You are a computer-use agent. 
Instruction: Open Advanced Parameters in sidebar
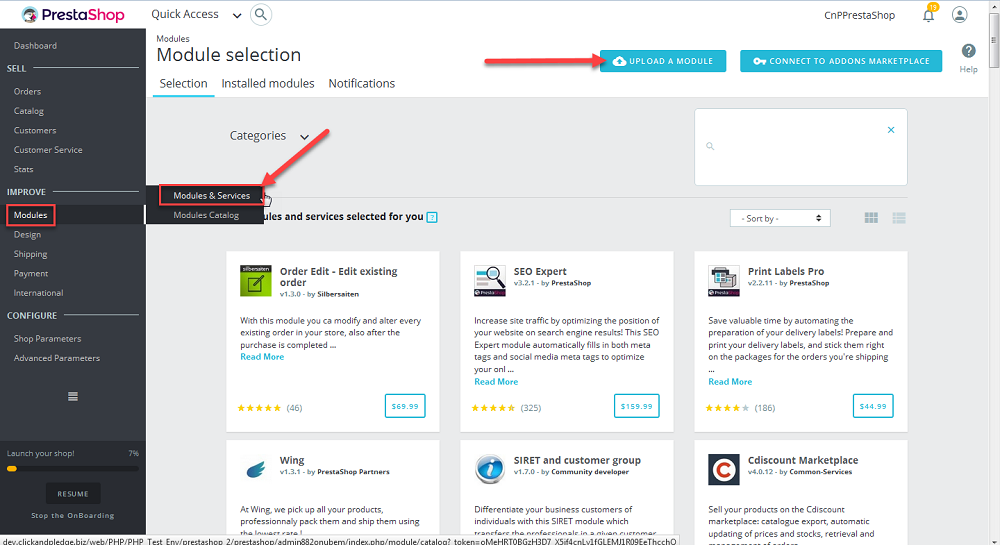click(57, 358)
